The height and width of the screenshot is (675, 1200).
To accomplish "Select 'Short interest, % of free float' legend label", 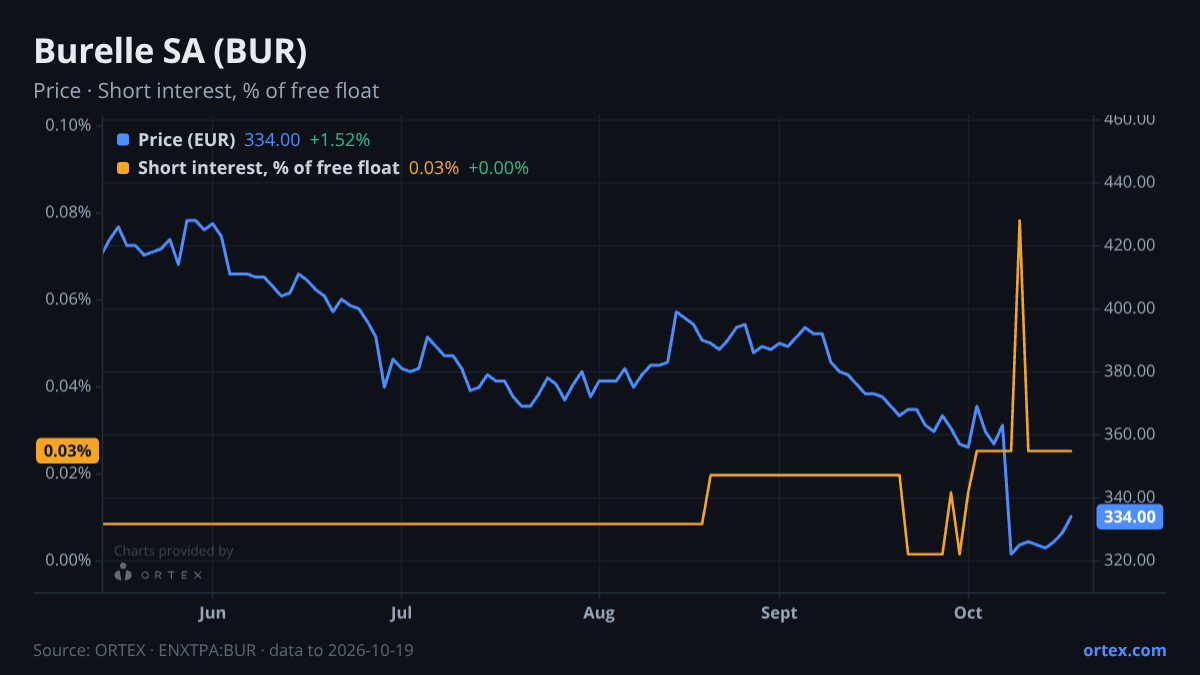I will click(x=268, y=168).
